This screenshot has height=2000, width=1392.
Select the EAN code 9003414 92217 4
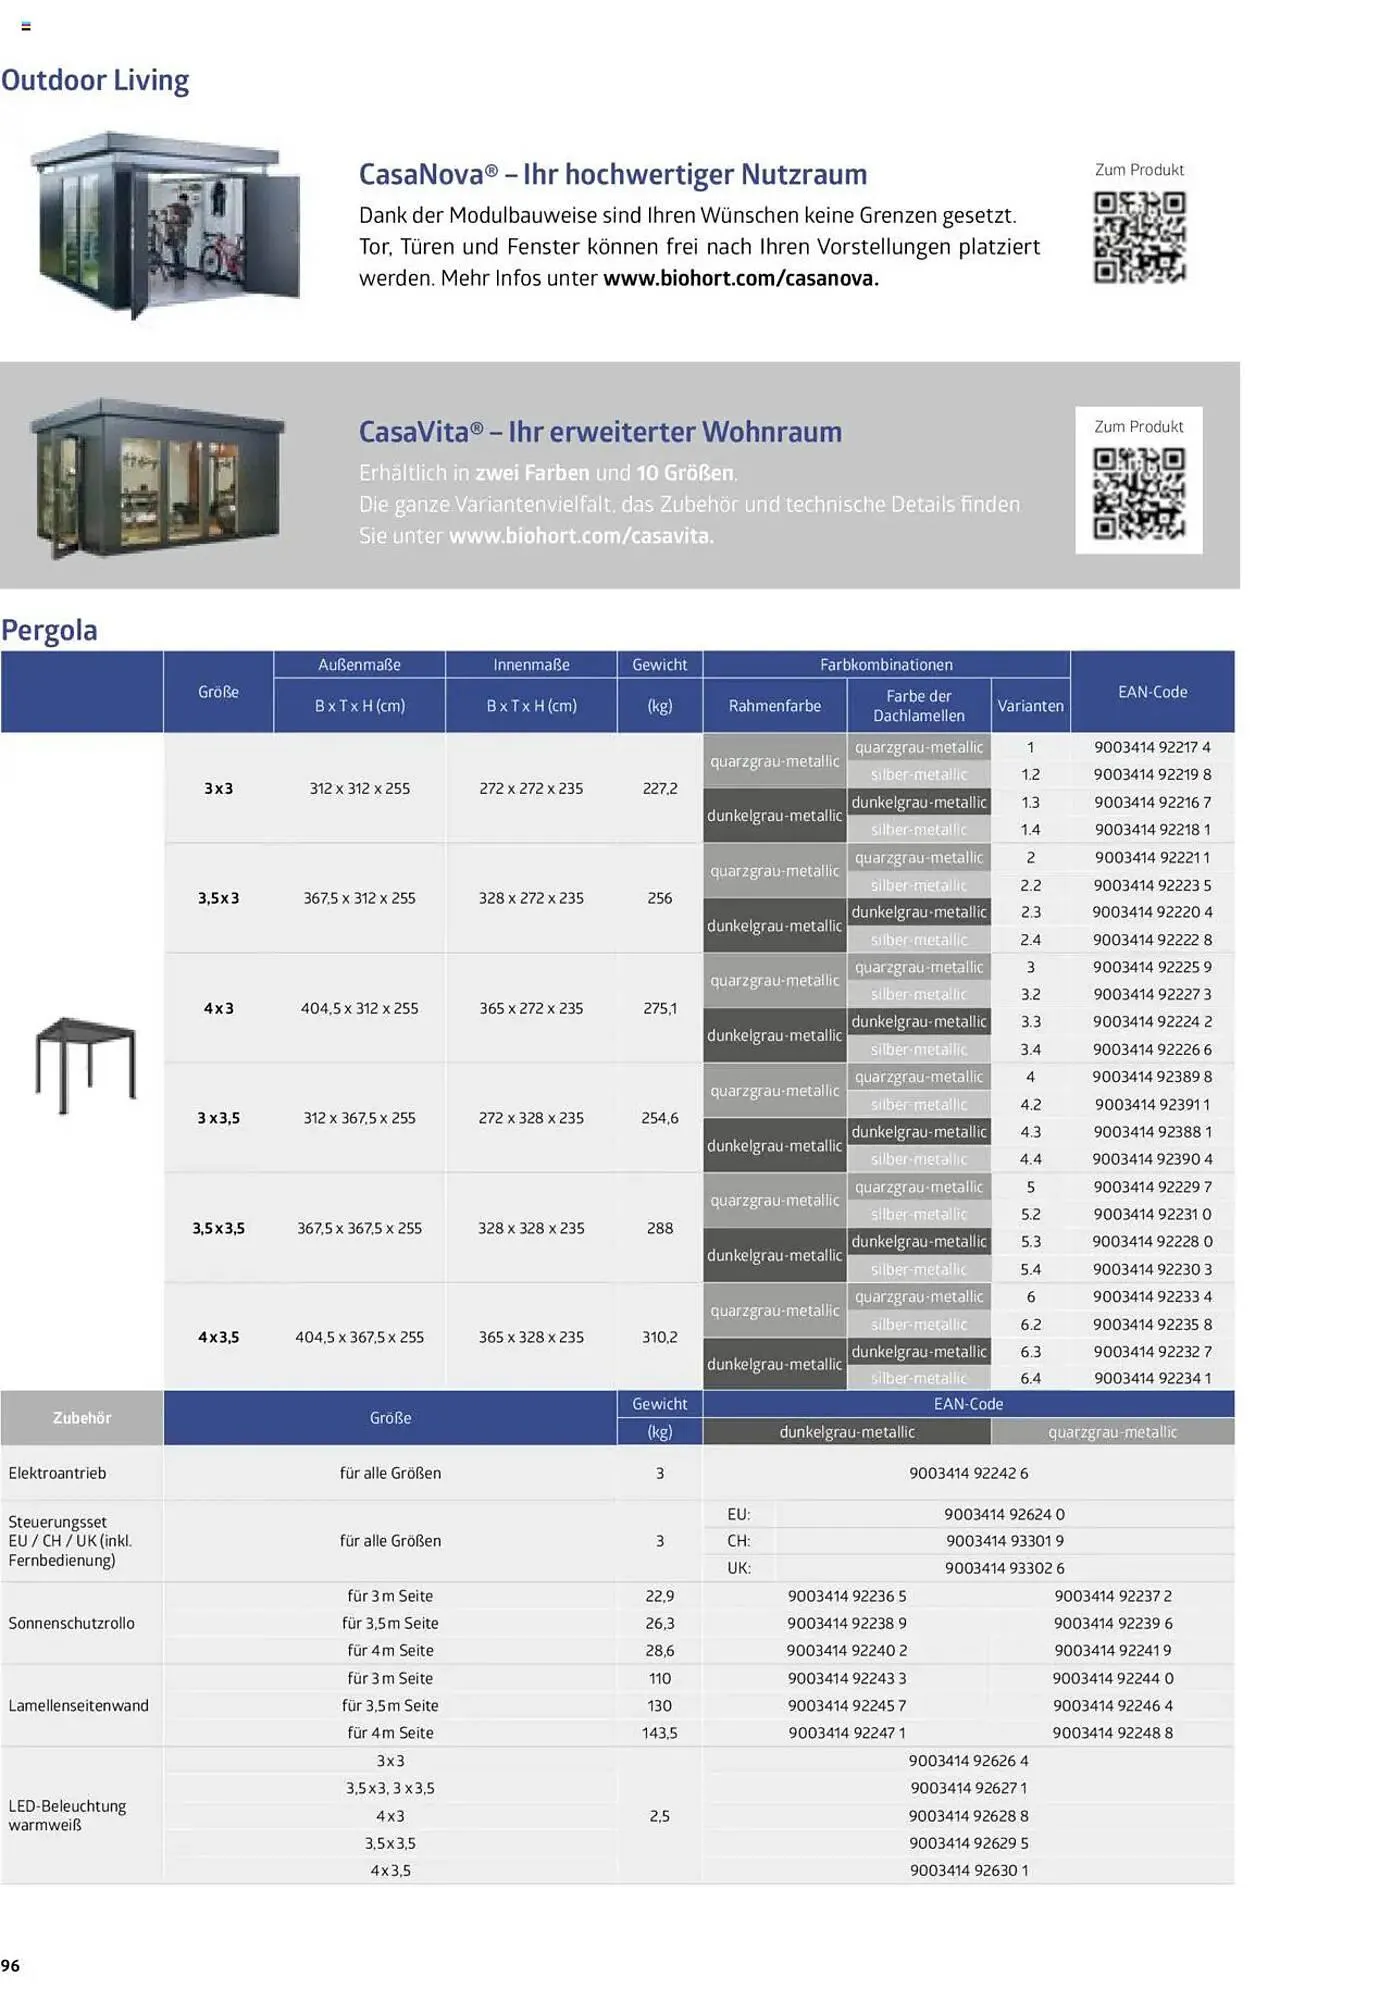[x=1152, y=747]
